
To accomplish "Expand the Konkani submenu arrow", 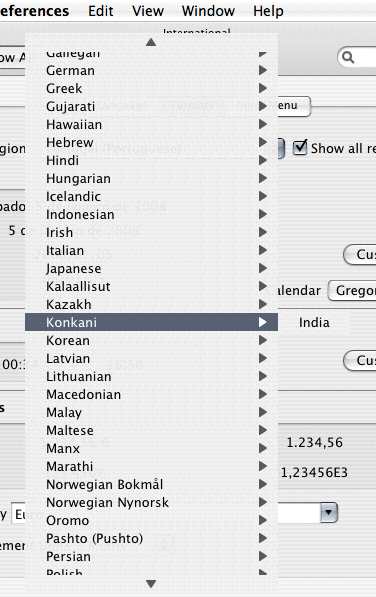I will (x=263, y=322).
